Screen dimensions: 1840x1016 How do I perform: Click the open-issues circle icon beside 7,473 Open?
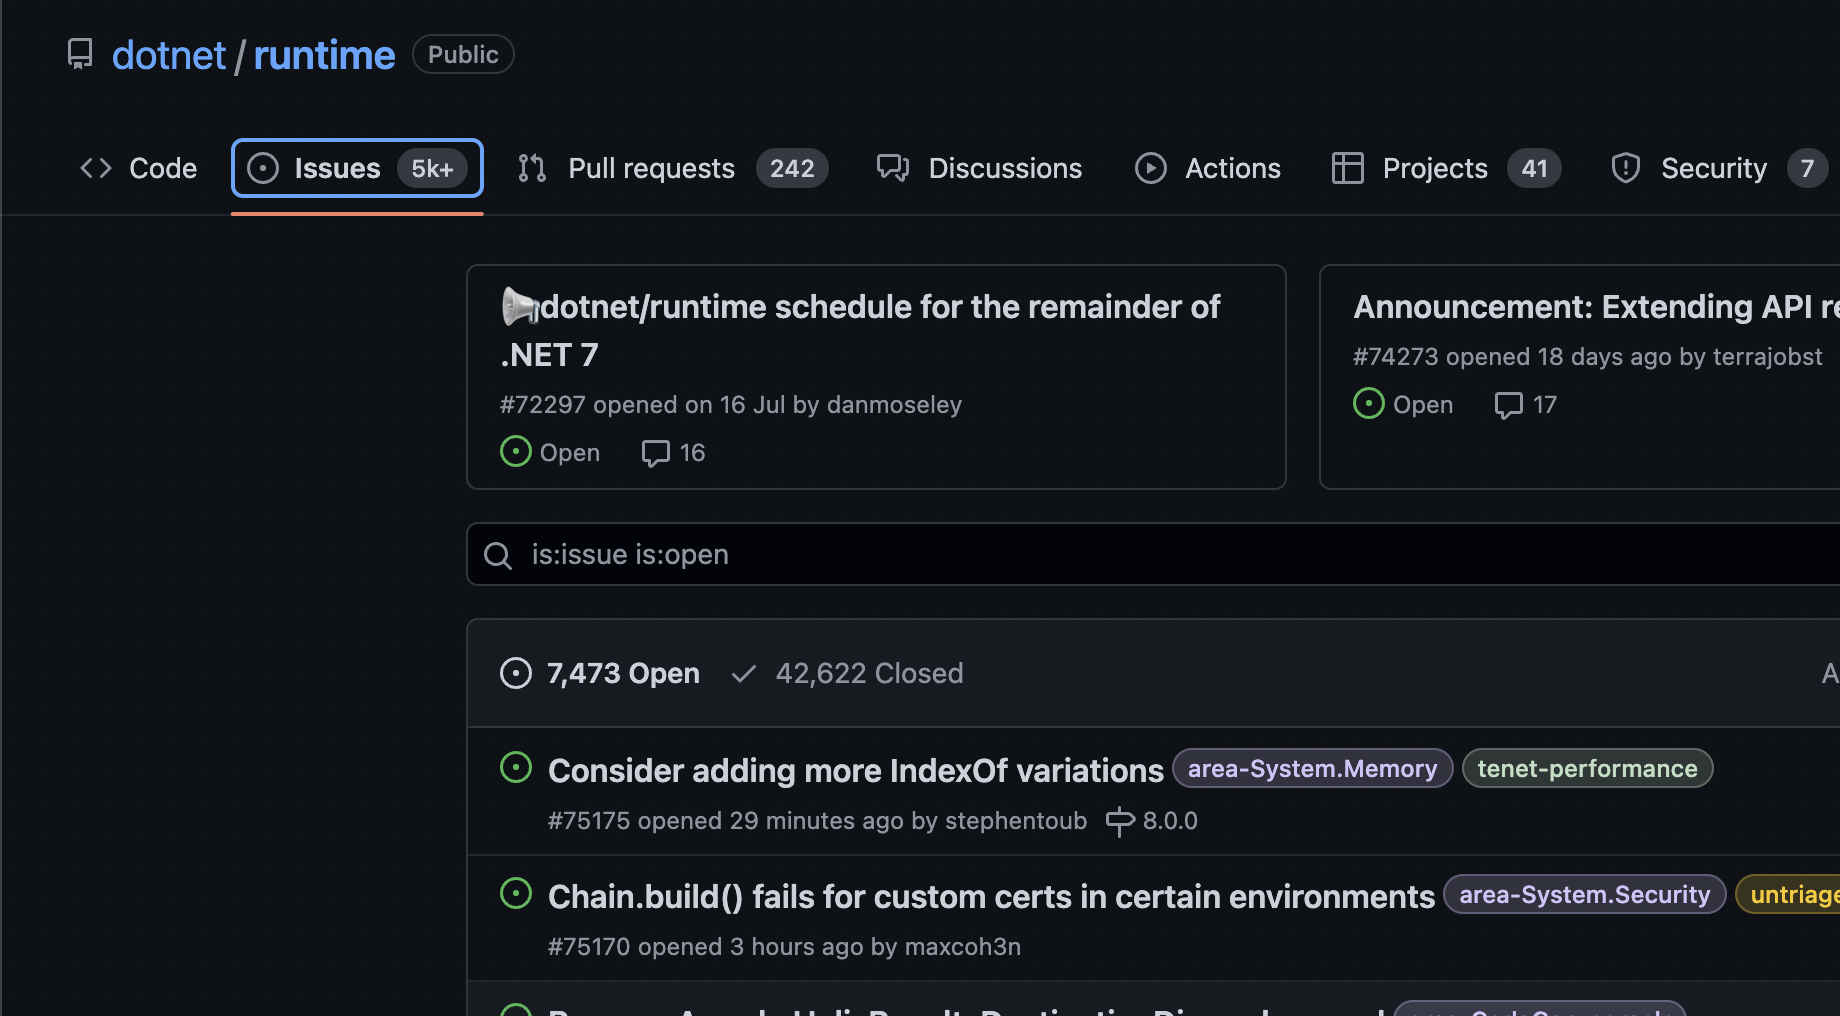coord(516,673)
